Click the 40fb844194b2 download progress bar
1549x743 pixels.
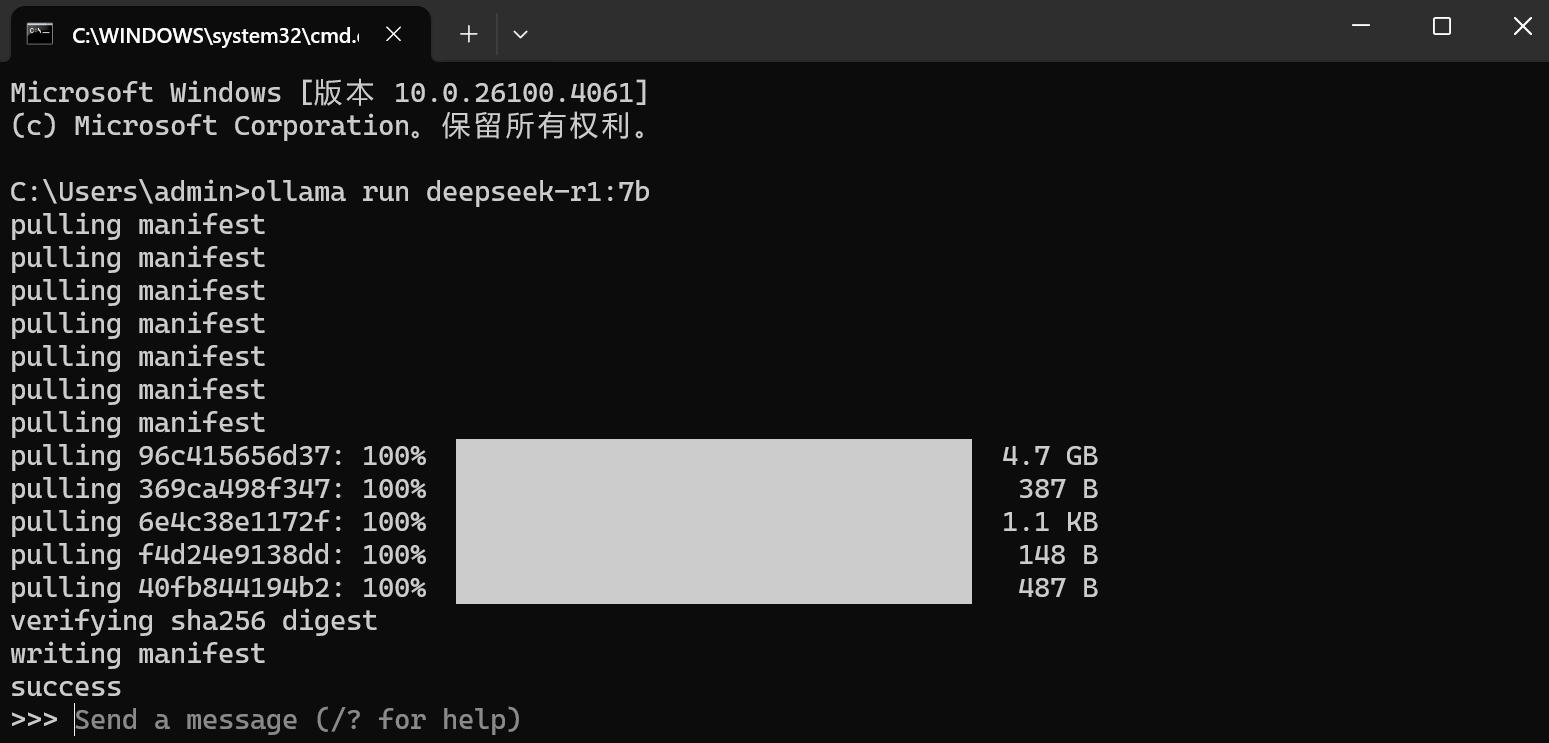[713, 588]
